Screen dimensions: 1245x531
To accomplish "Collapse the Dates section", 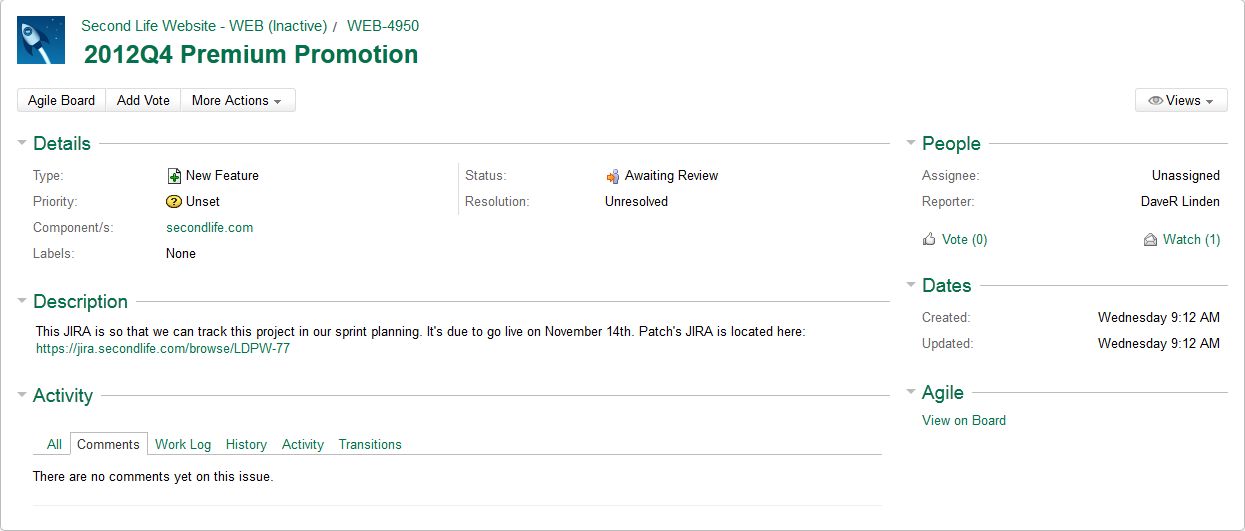I will (x=911, y=285).
